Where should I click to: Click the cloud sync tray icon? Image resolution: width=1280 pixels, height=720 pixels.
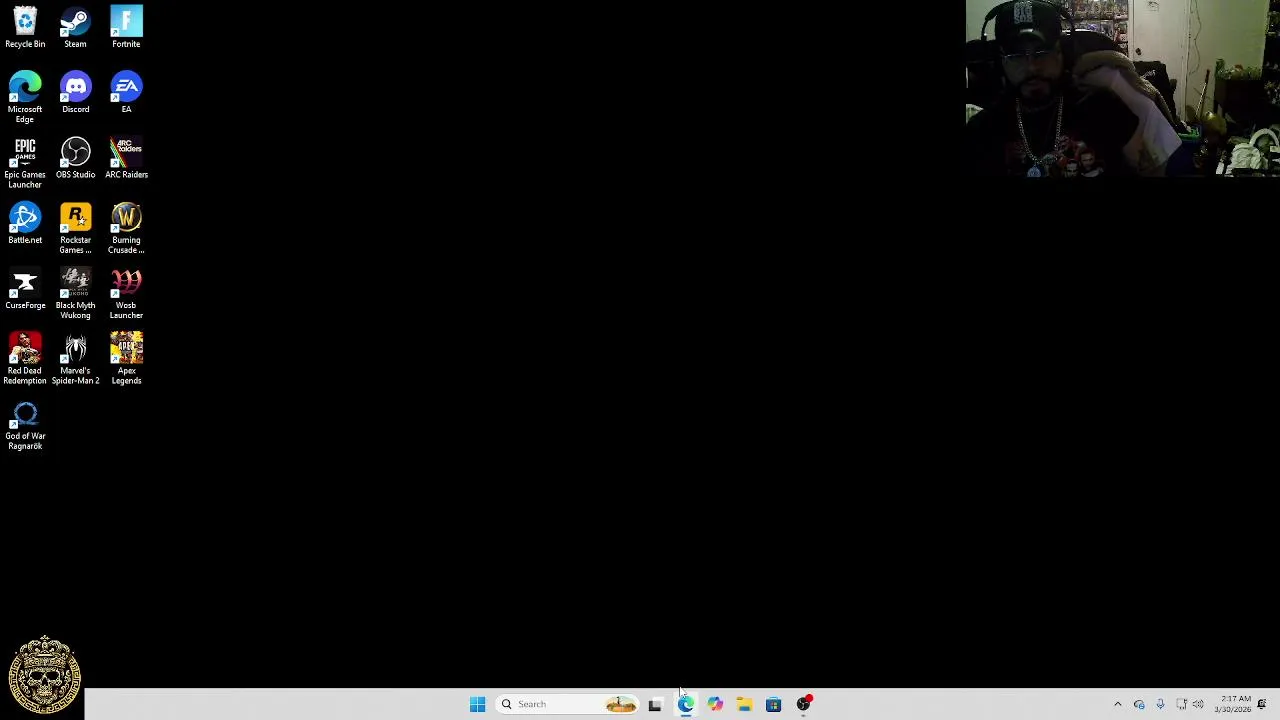click(x=1139, y=704)
